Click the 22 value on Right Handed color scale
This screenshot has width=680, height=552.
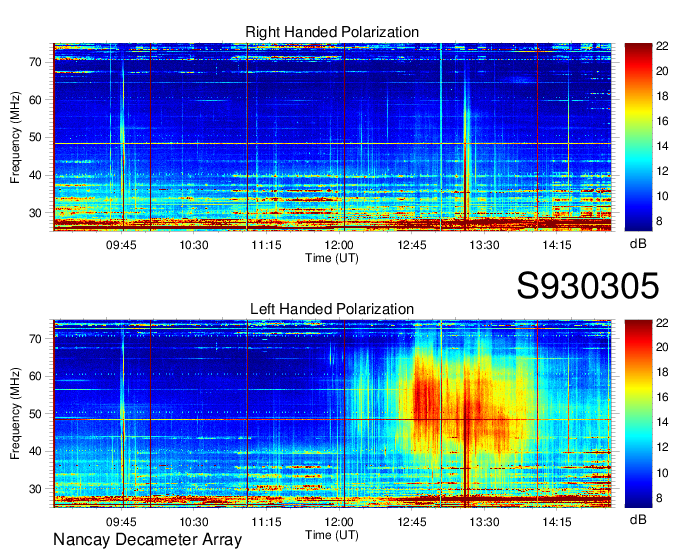tap(662, 46)
